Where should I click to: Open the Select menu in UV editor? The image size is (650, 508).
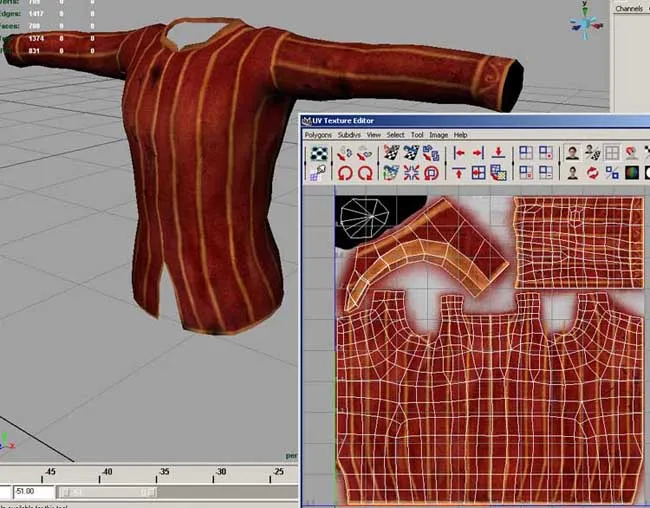396,134
